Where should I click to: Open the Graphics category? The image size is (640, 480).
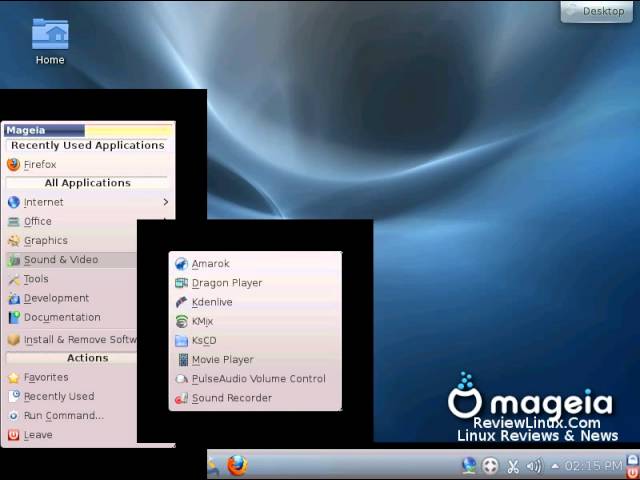[71, 240]
